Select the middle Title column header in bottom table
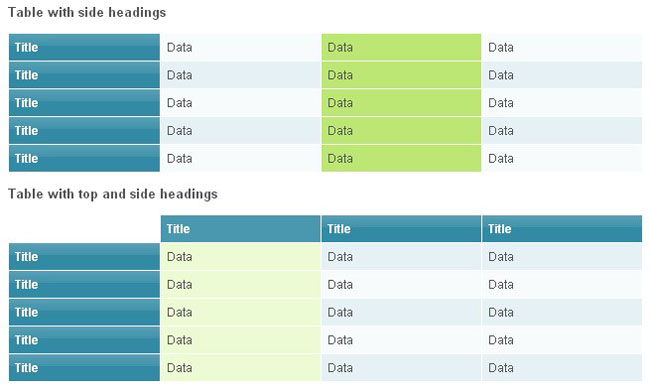 point(401,229)
